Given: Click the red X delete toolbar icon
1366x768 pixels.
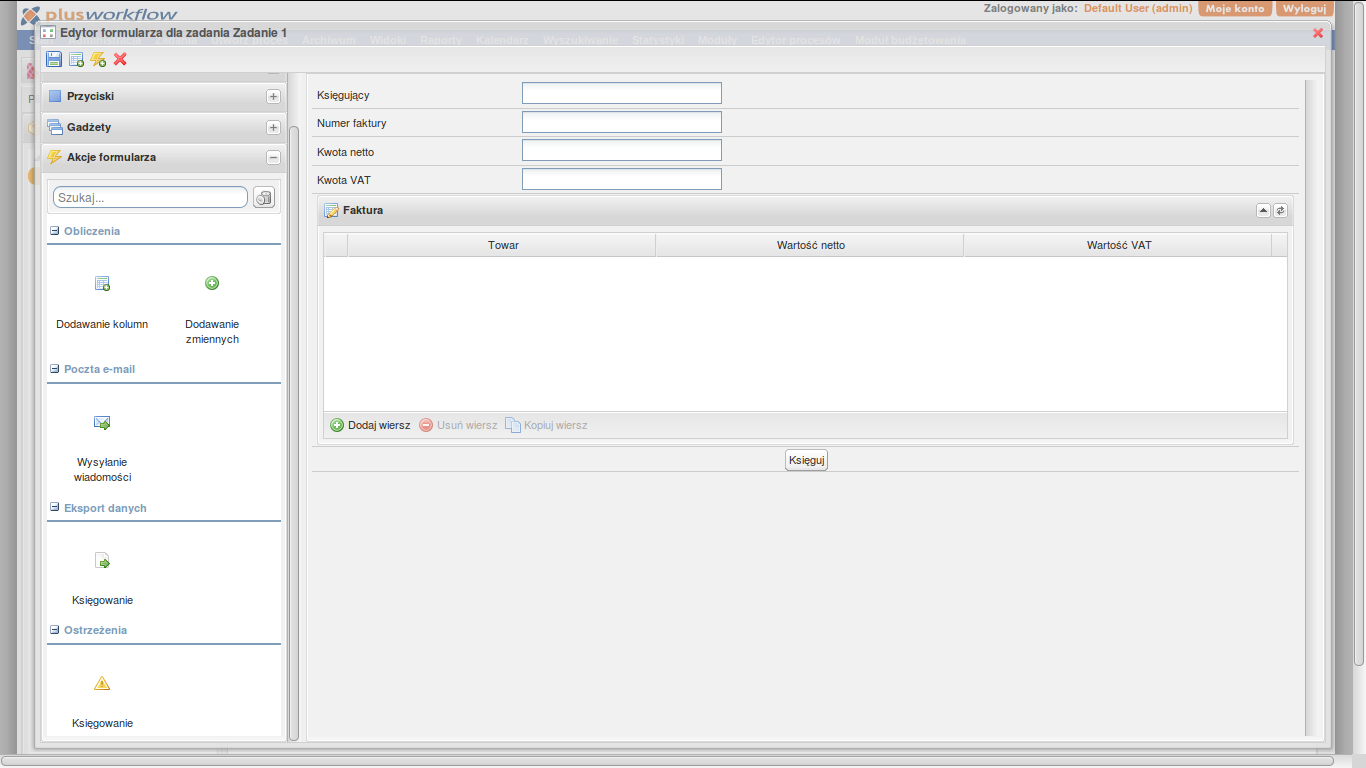Looking at the screenshot, I should click(x=120, y=60).
